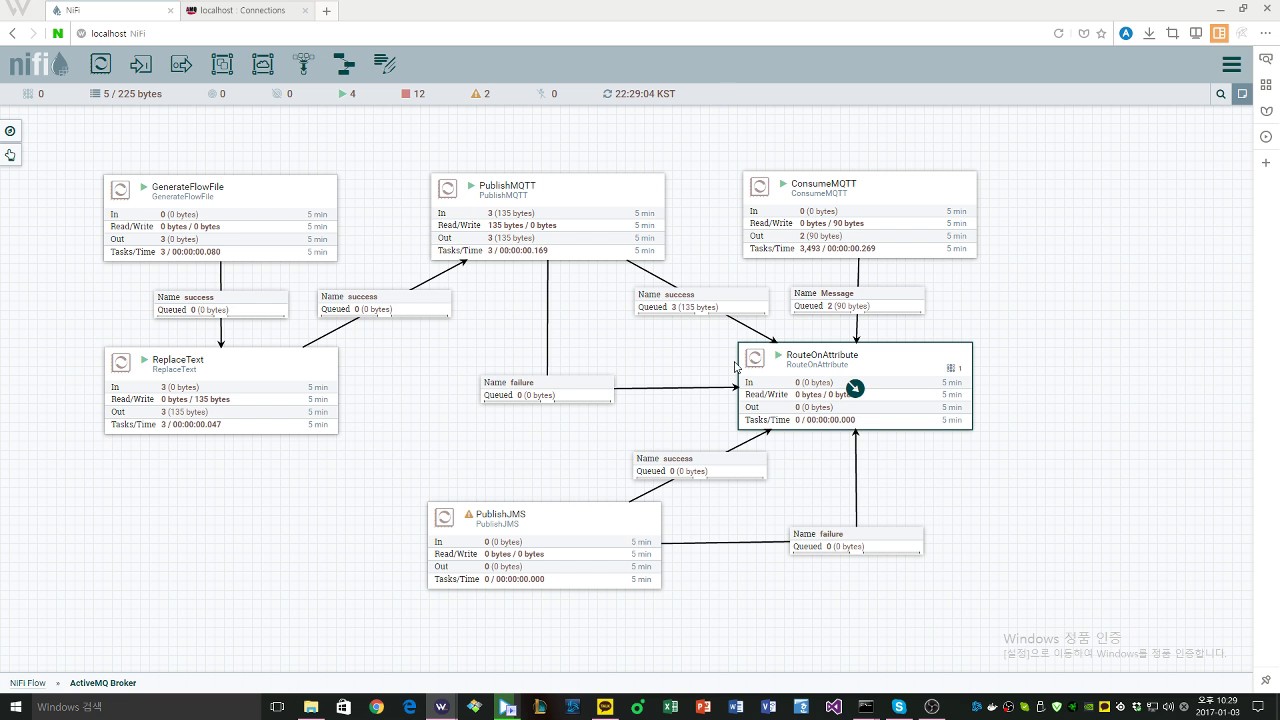The height and width of the screenshot is (720, 1280).
Task: Select the Label toolbar icon
Action: tap(385, 65)
